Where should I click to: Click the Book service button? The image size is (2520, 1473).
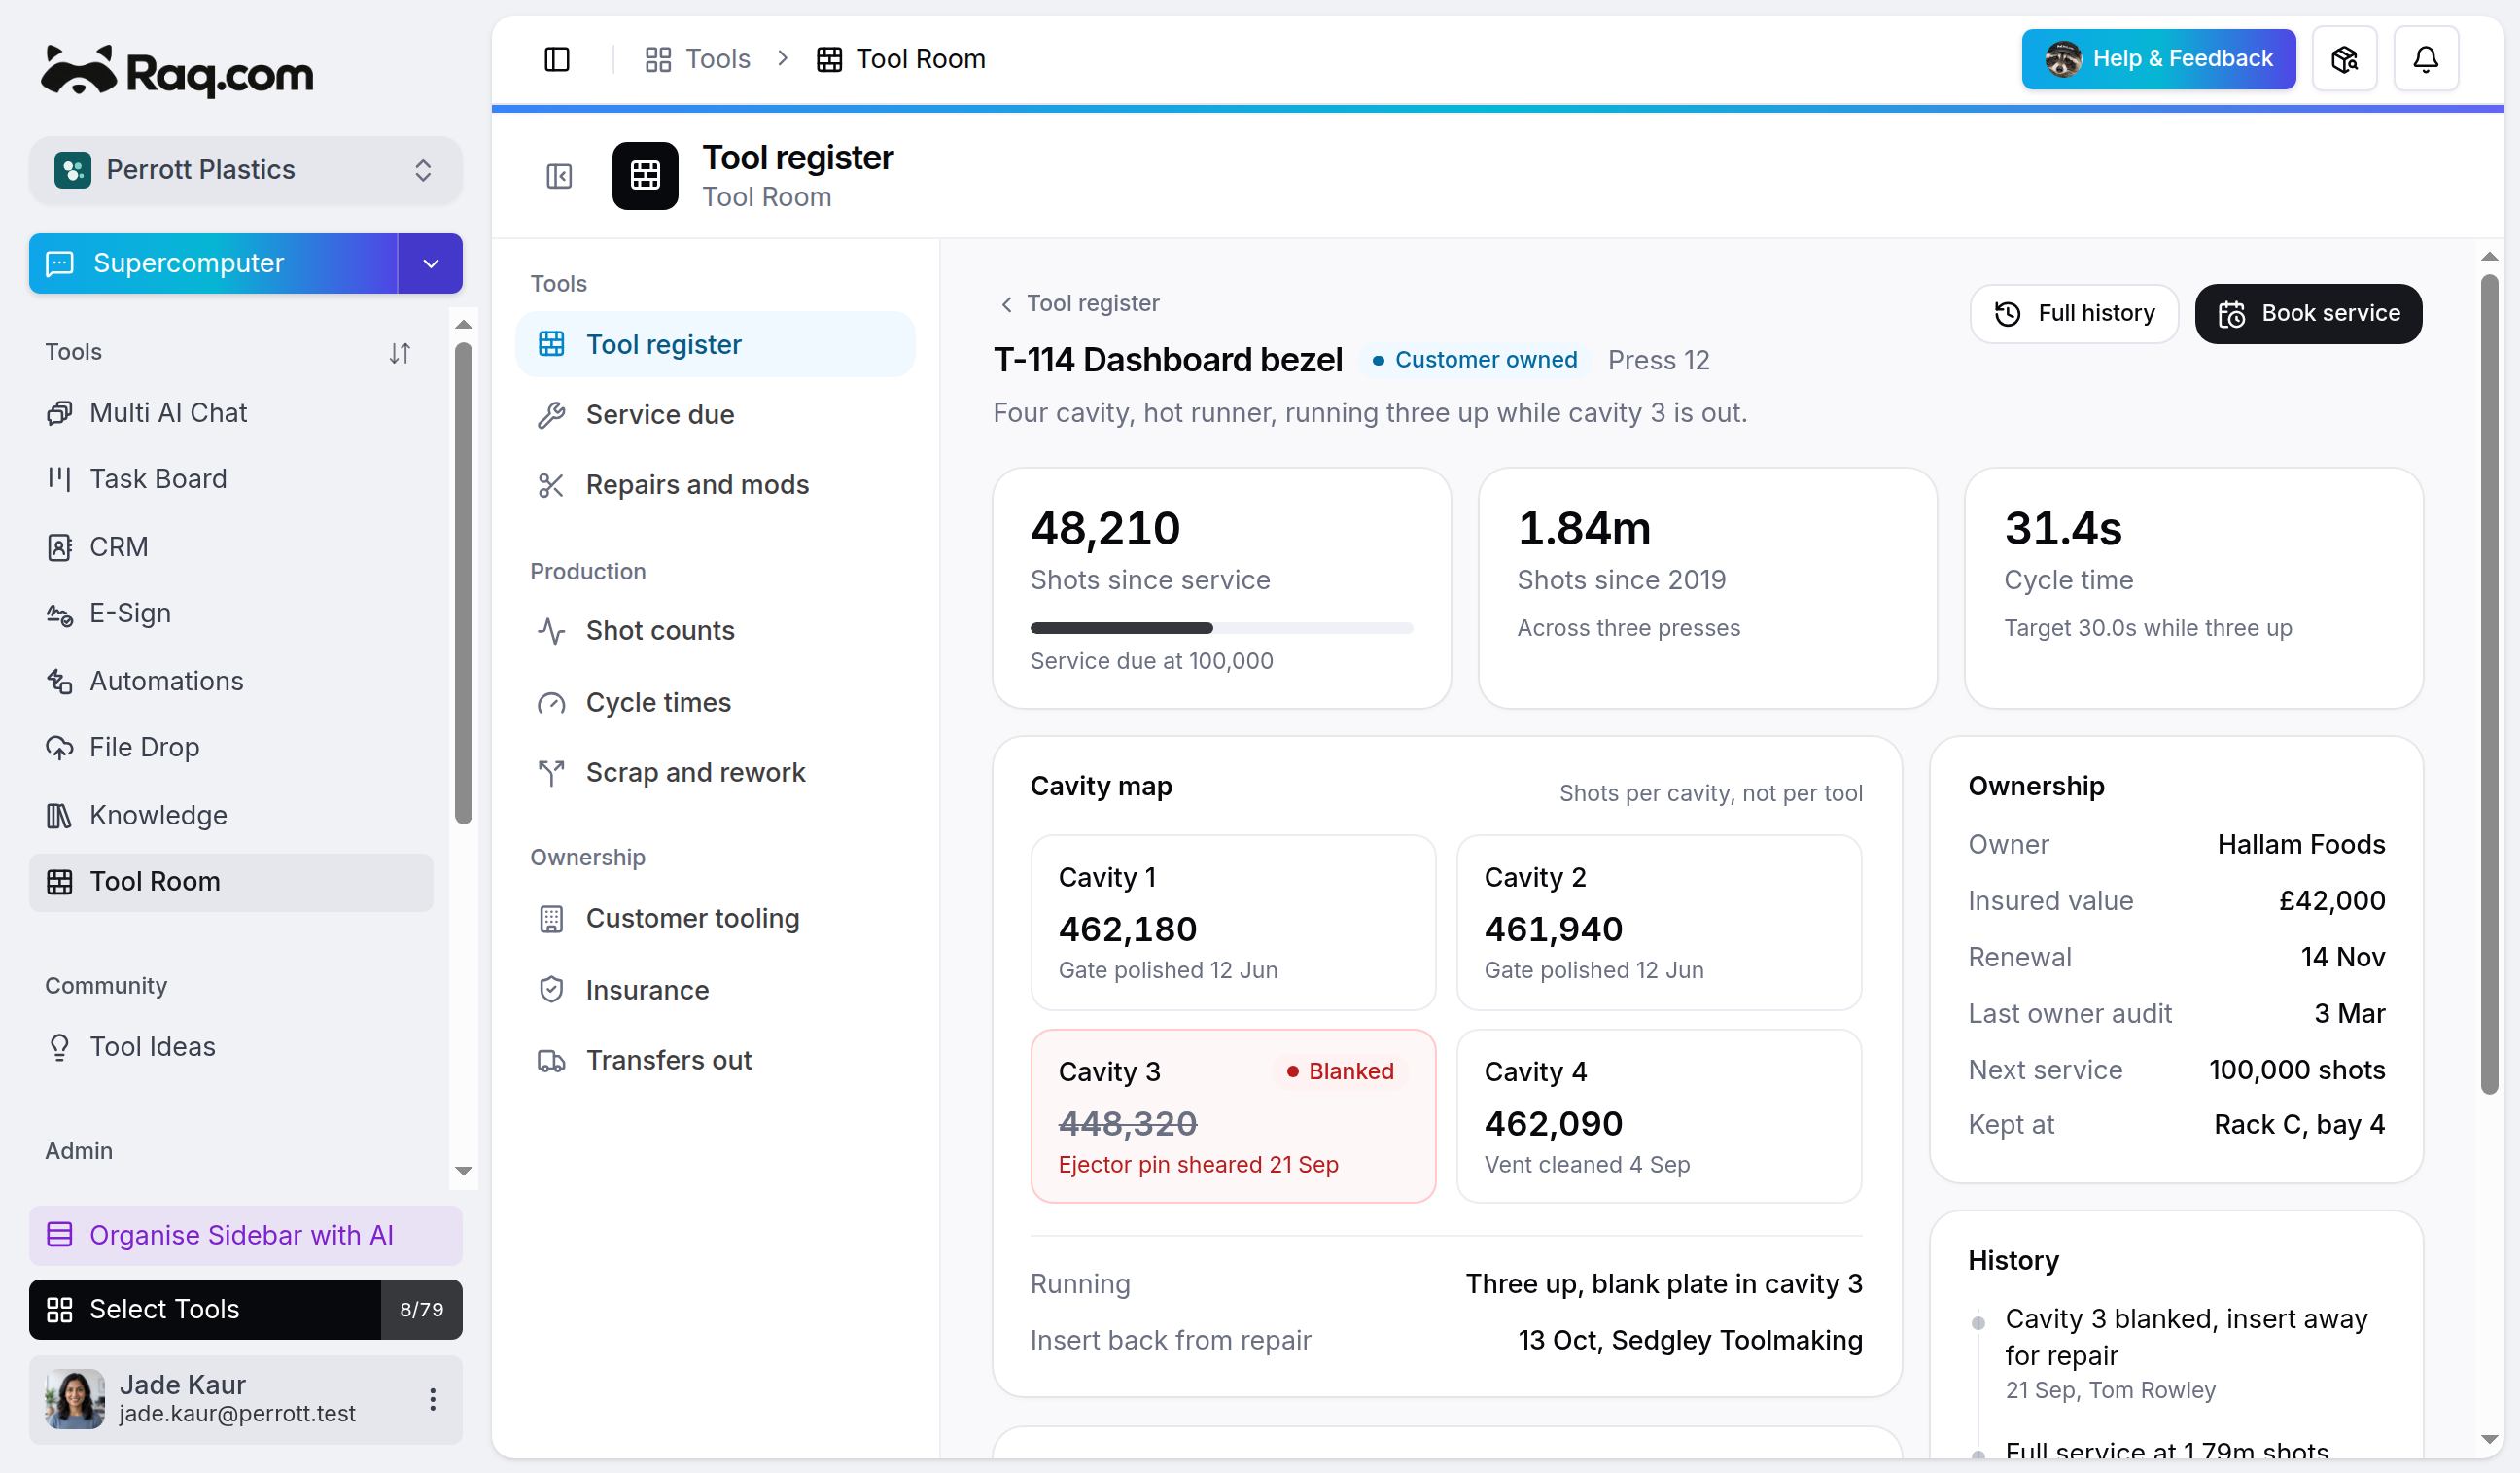2307,314
